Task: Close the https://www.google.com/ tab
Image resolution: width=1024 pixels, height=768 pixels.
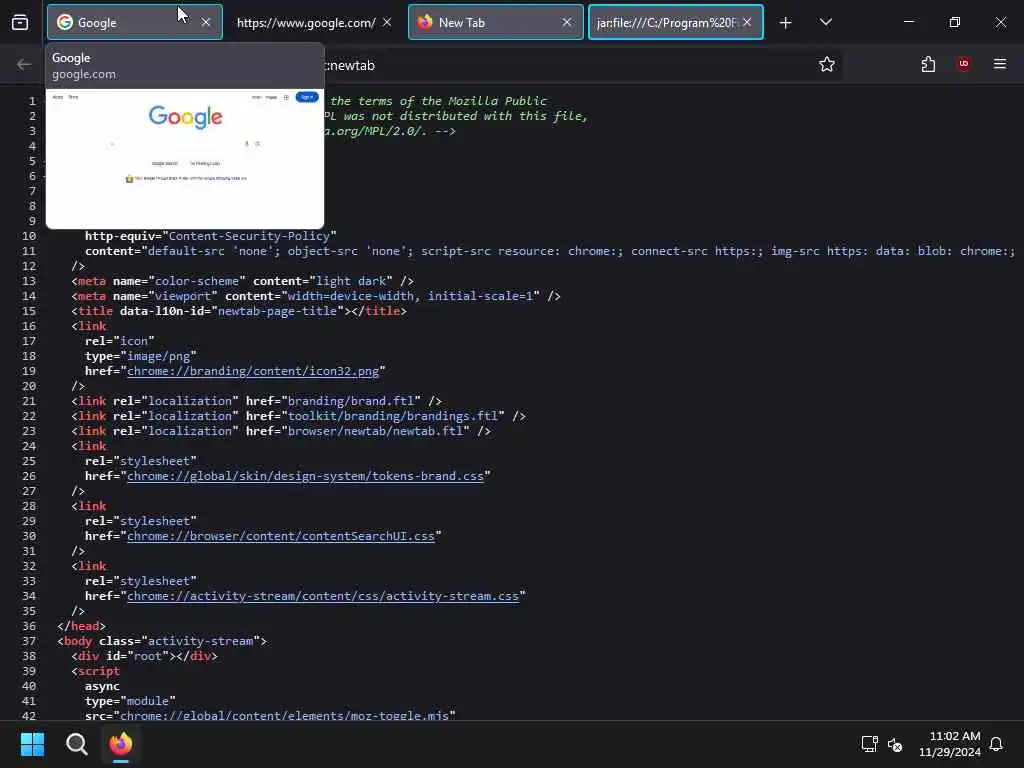Action: coord(387,22)
